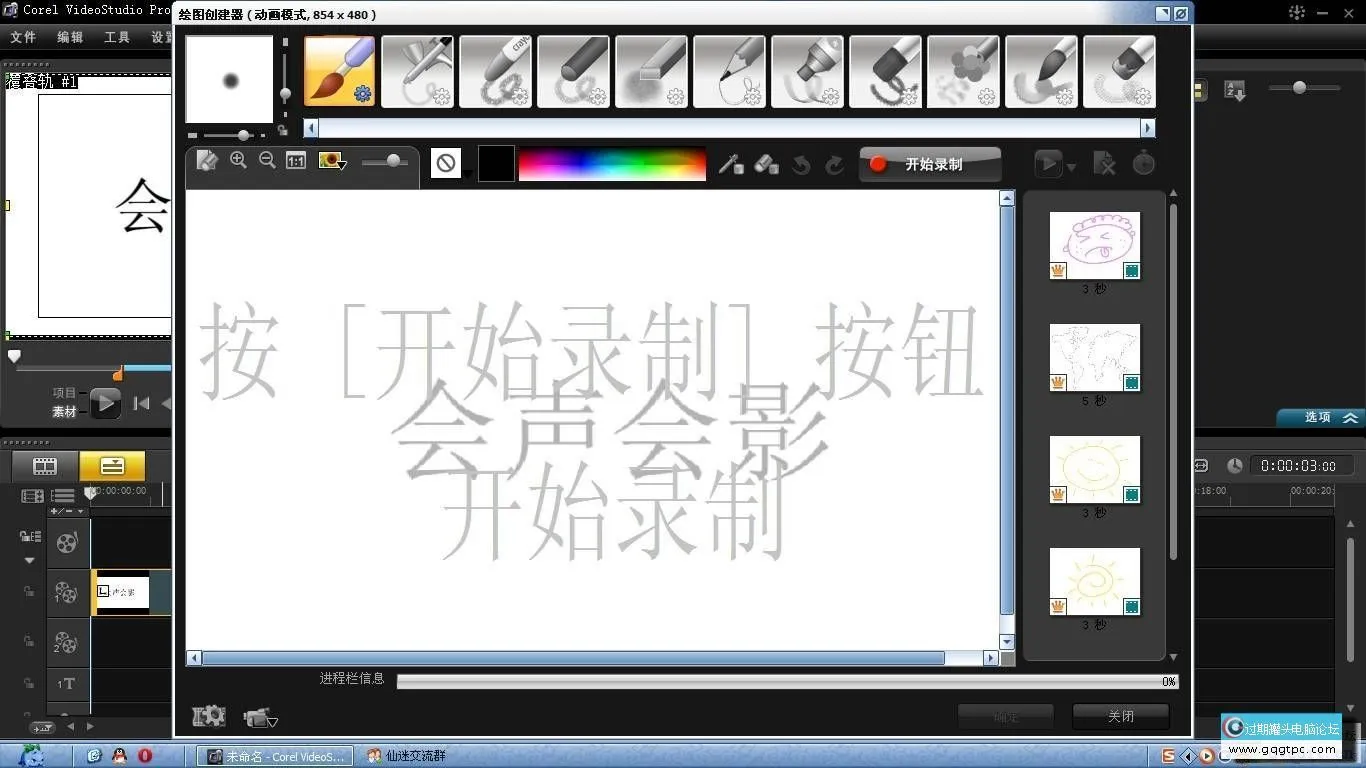Select the Pencil tool

tap(729, 70)
